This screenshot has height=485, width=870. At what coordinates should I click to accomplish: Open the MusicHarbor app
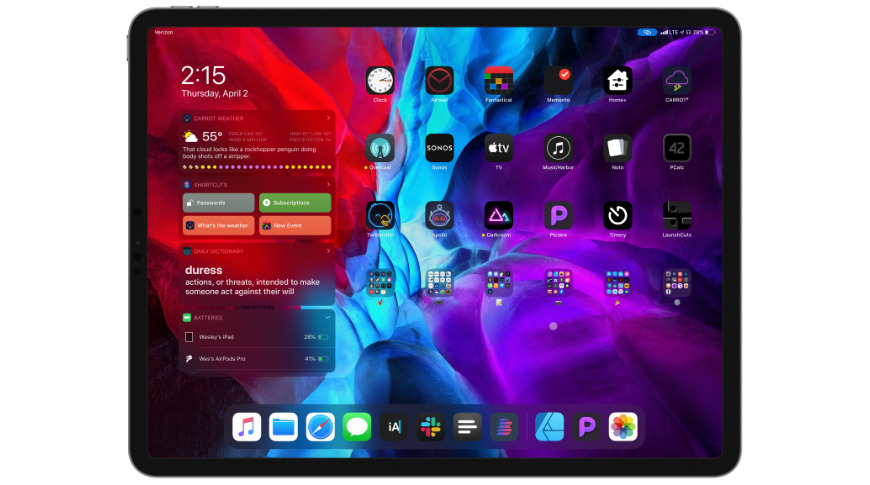(x=558, y=148)
